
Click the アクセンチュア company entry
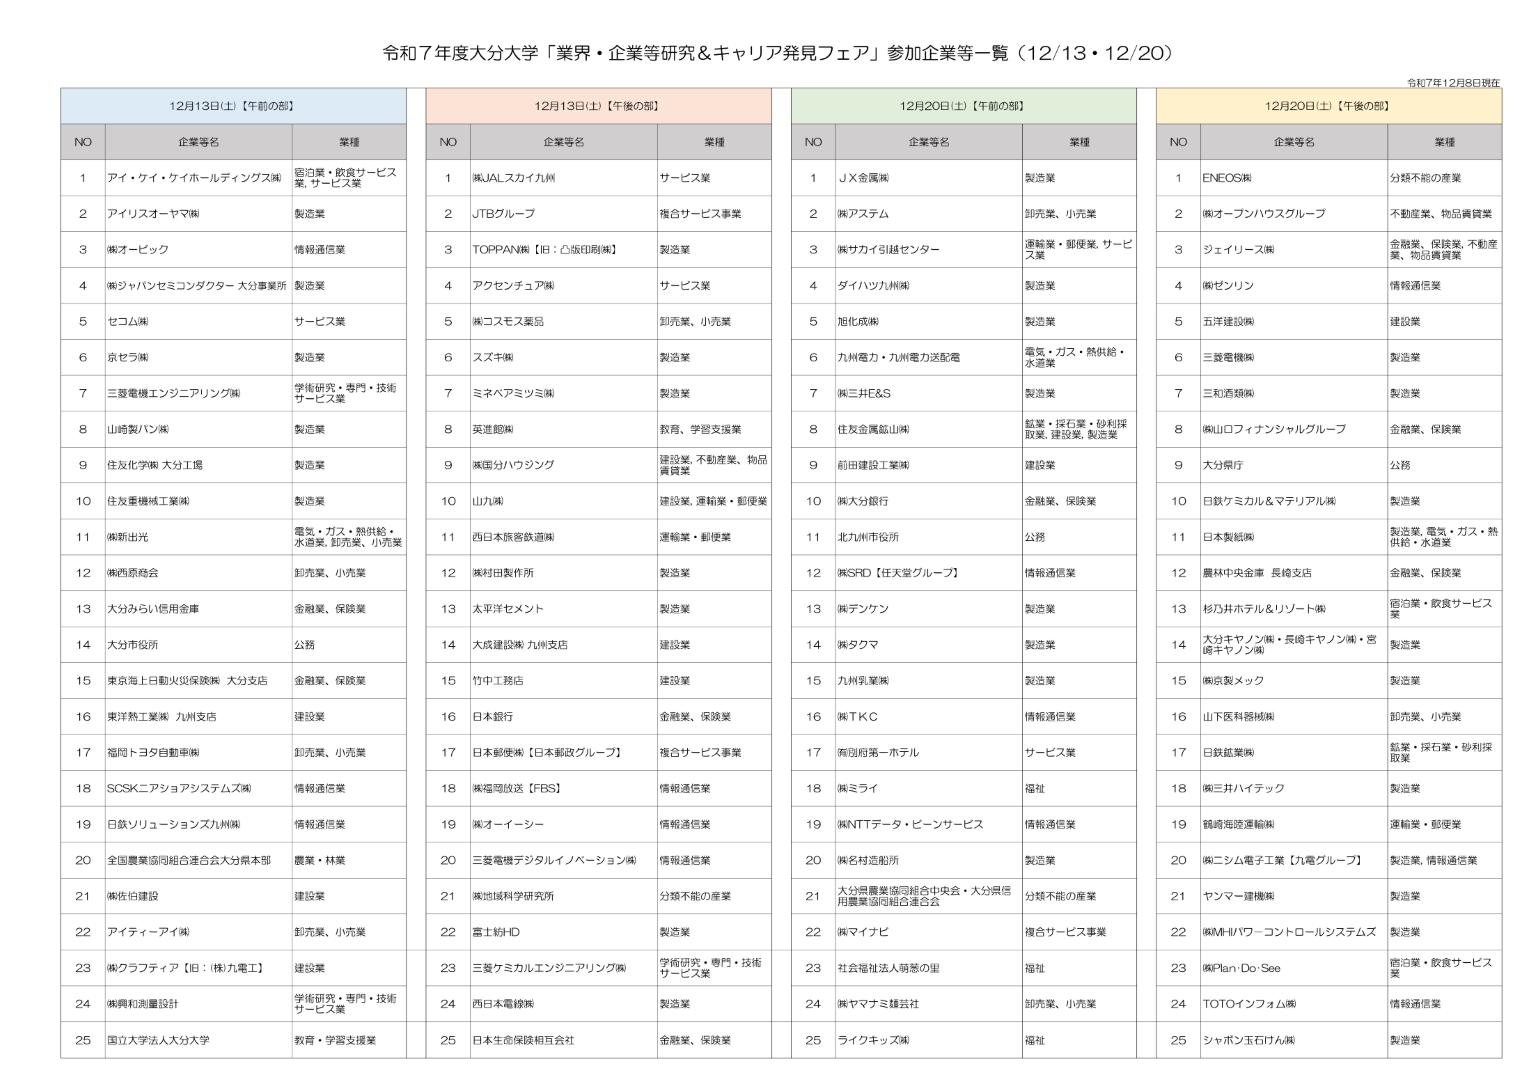tap(514, 286)
